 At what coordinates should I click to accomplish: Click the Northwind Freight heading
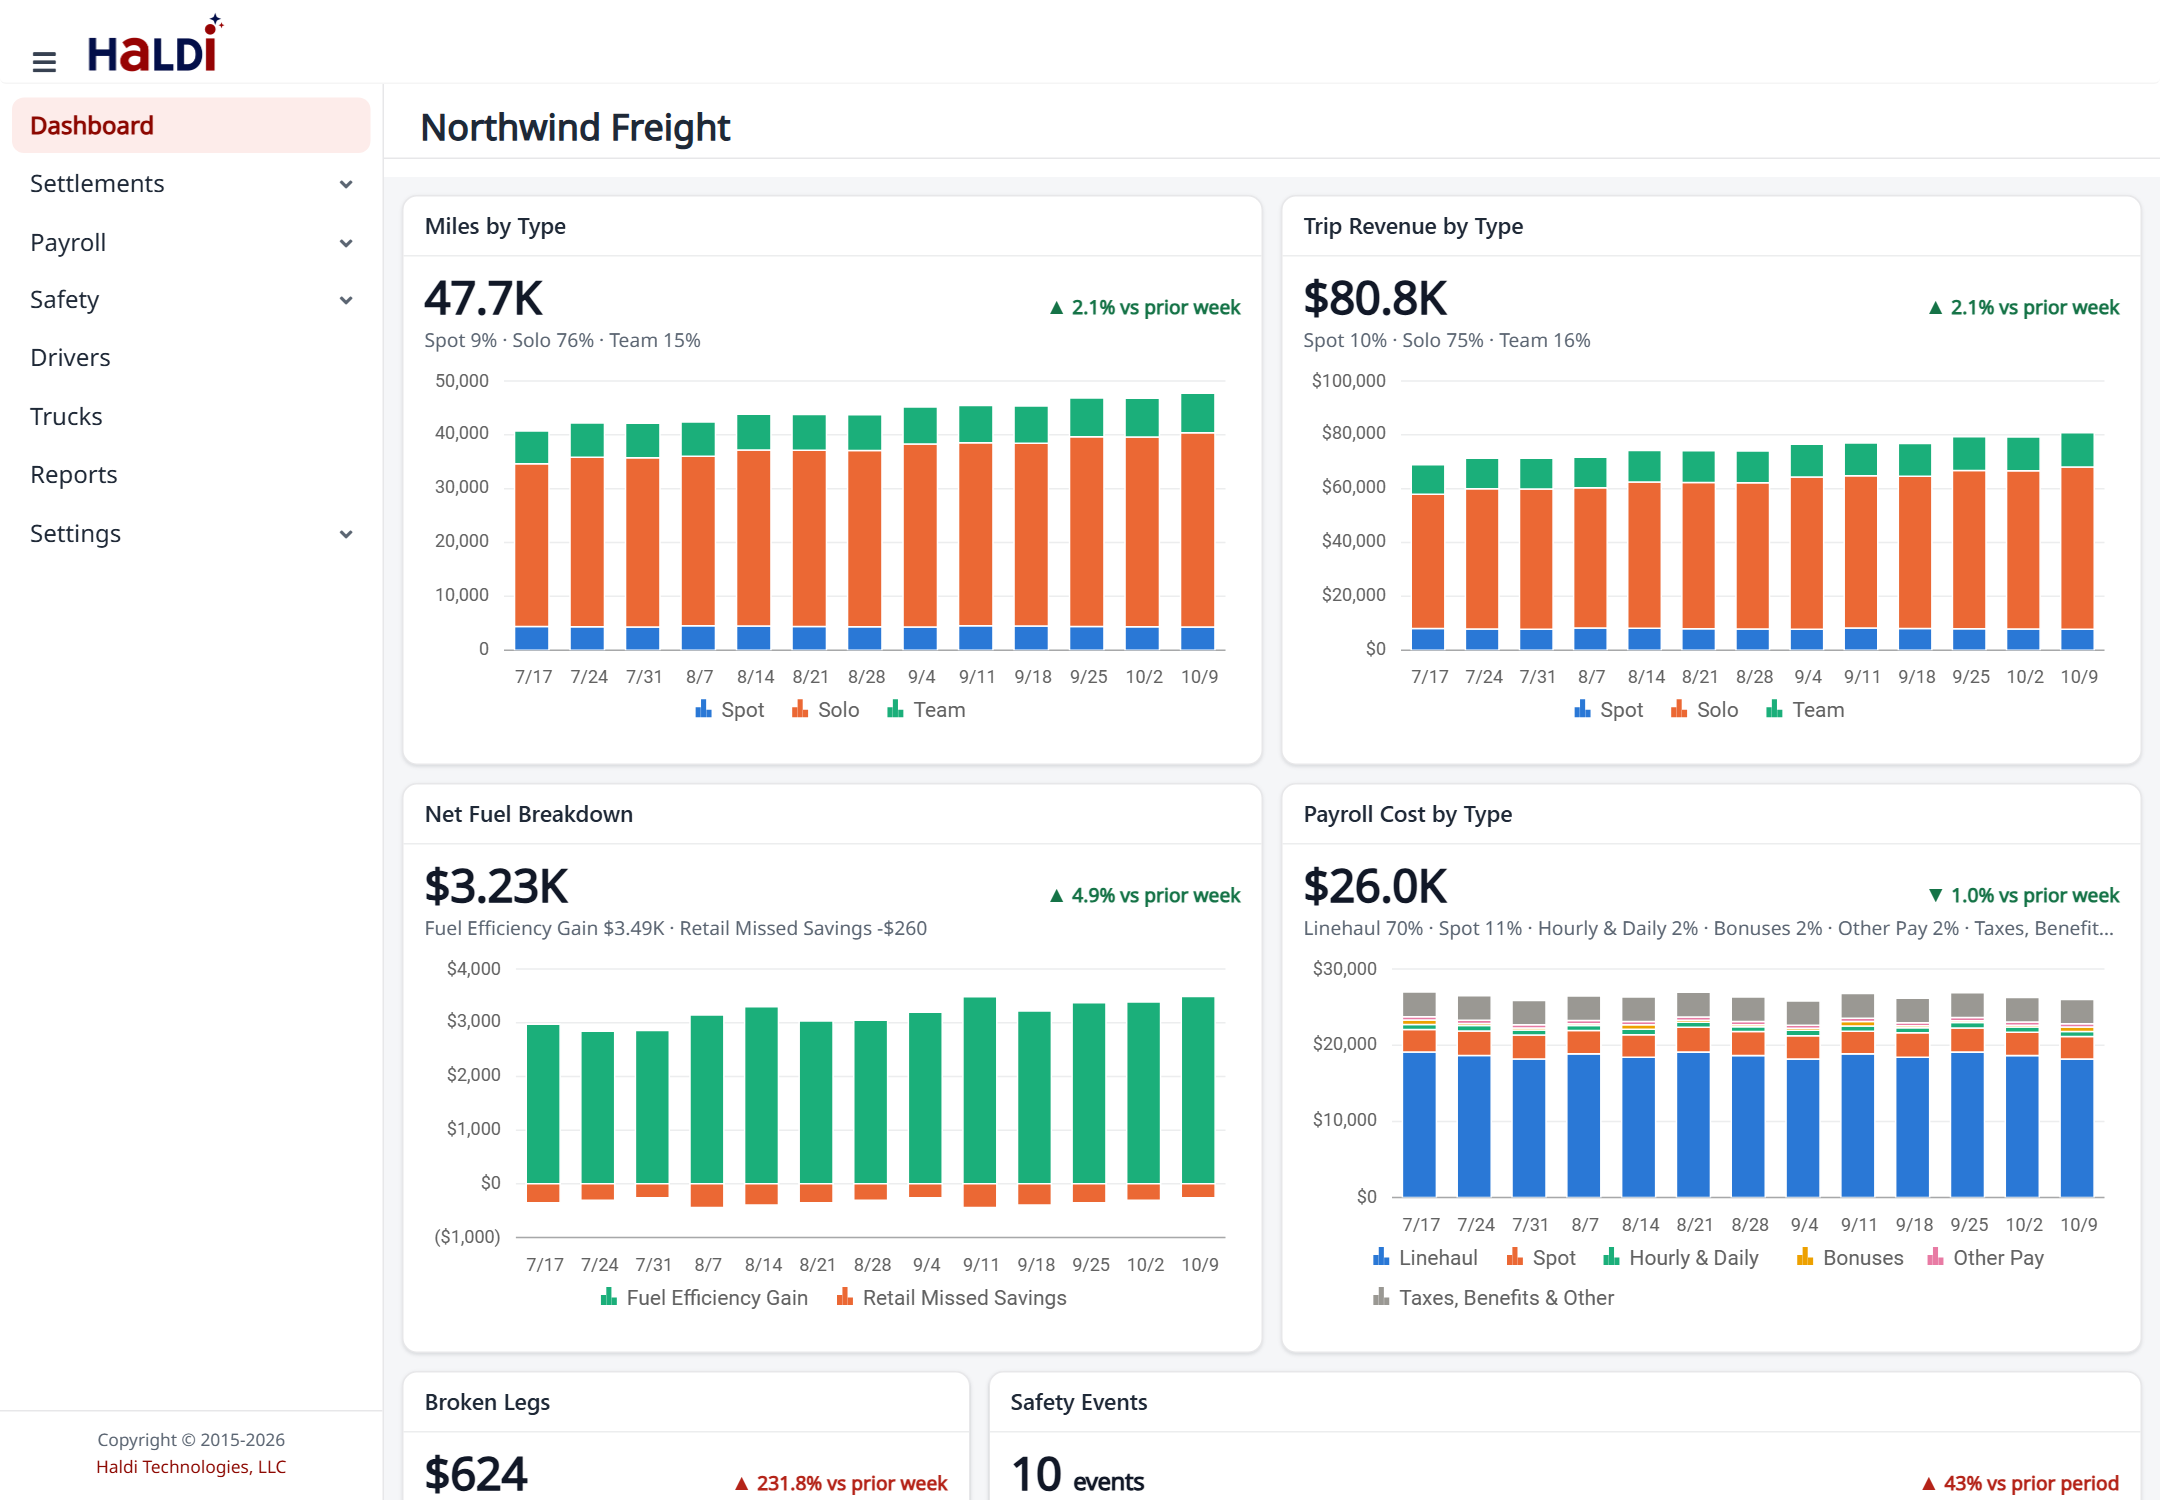[x=576, y=128]
